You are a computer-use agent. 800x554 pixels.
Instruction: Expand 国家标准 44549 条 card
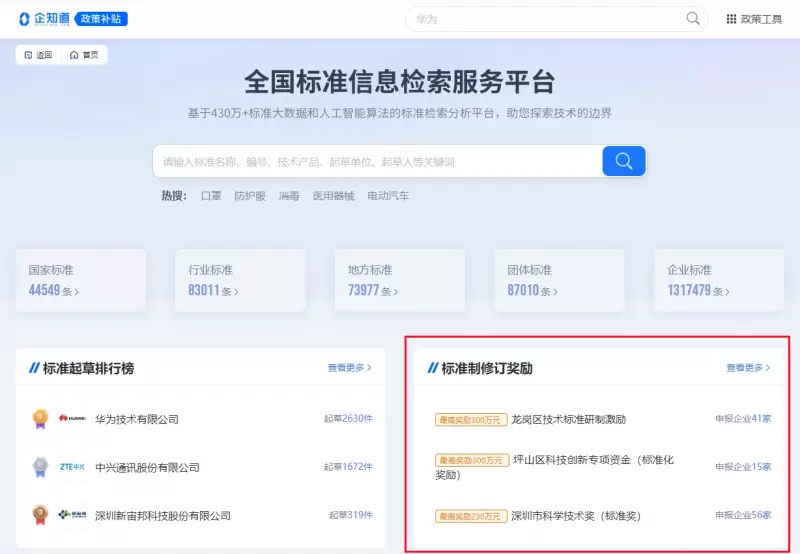coord(81,280)
